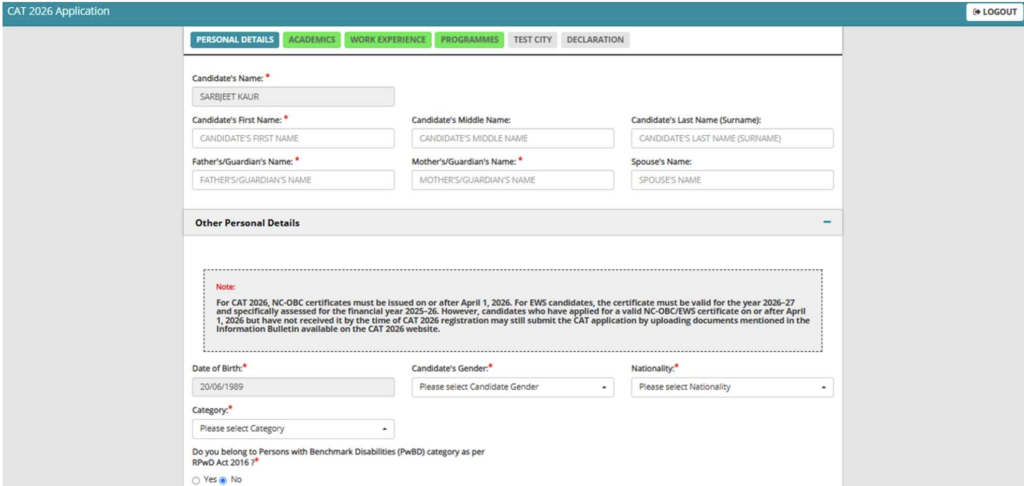Open the Category dropdown
The image size is (1024, 486).
(x=293, y=429)
